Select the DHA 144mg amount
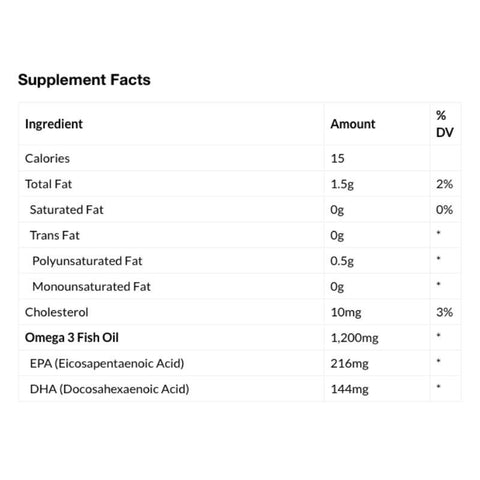The image size is (480, 480). coord(350,389)
